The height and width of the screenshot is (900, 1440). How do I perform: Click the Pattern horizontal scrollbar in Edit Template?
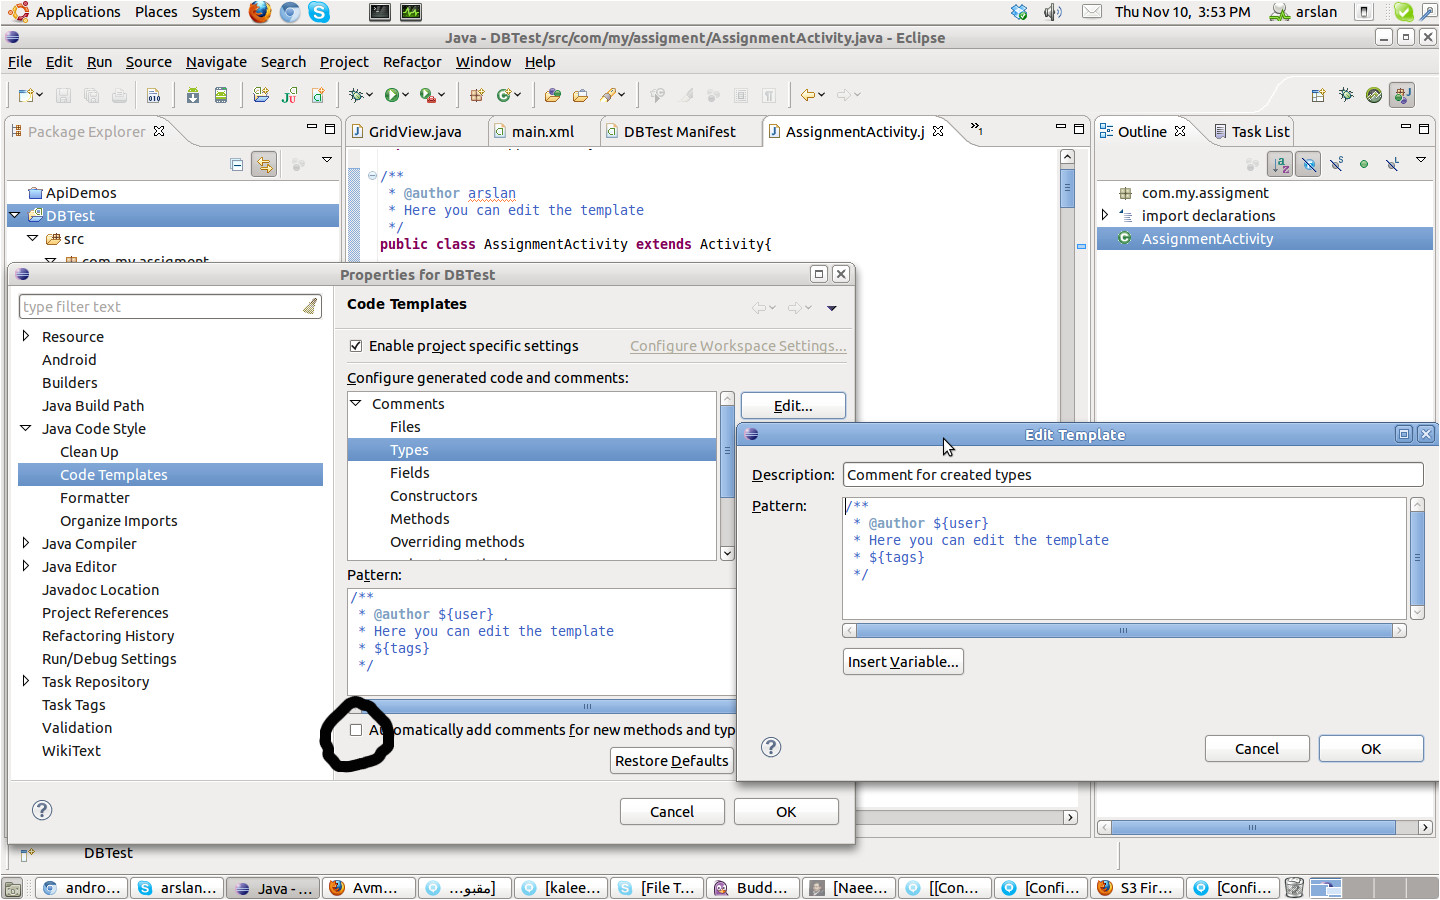coord(1123,631)
